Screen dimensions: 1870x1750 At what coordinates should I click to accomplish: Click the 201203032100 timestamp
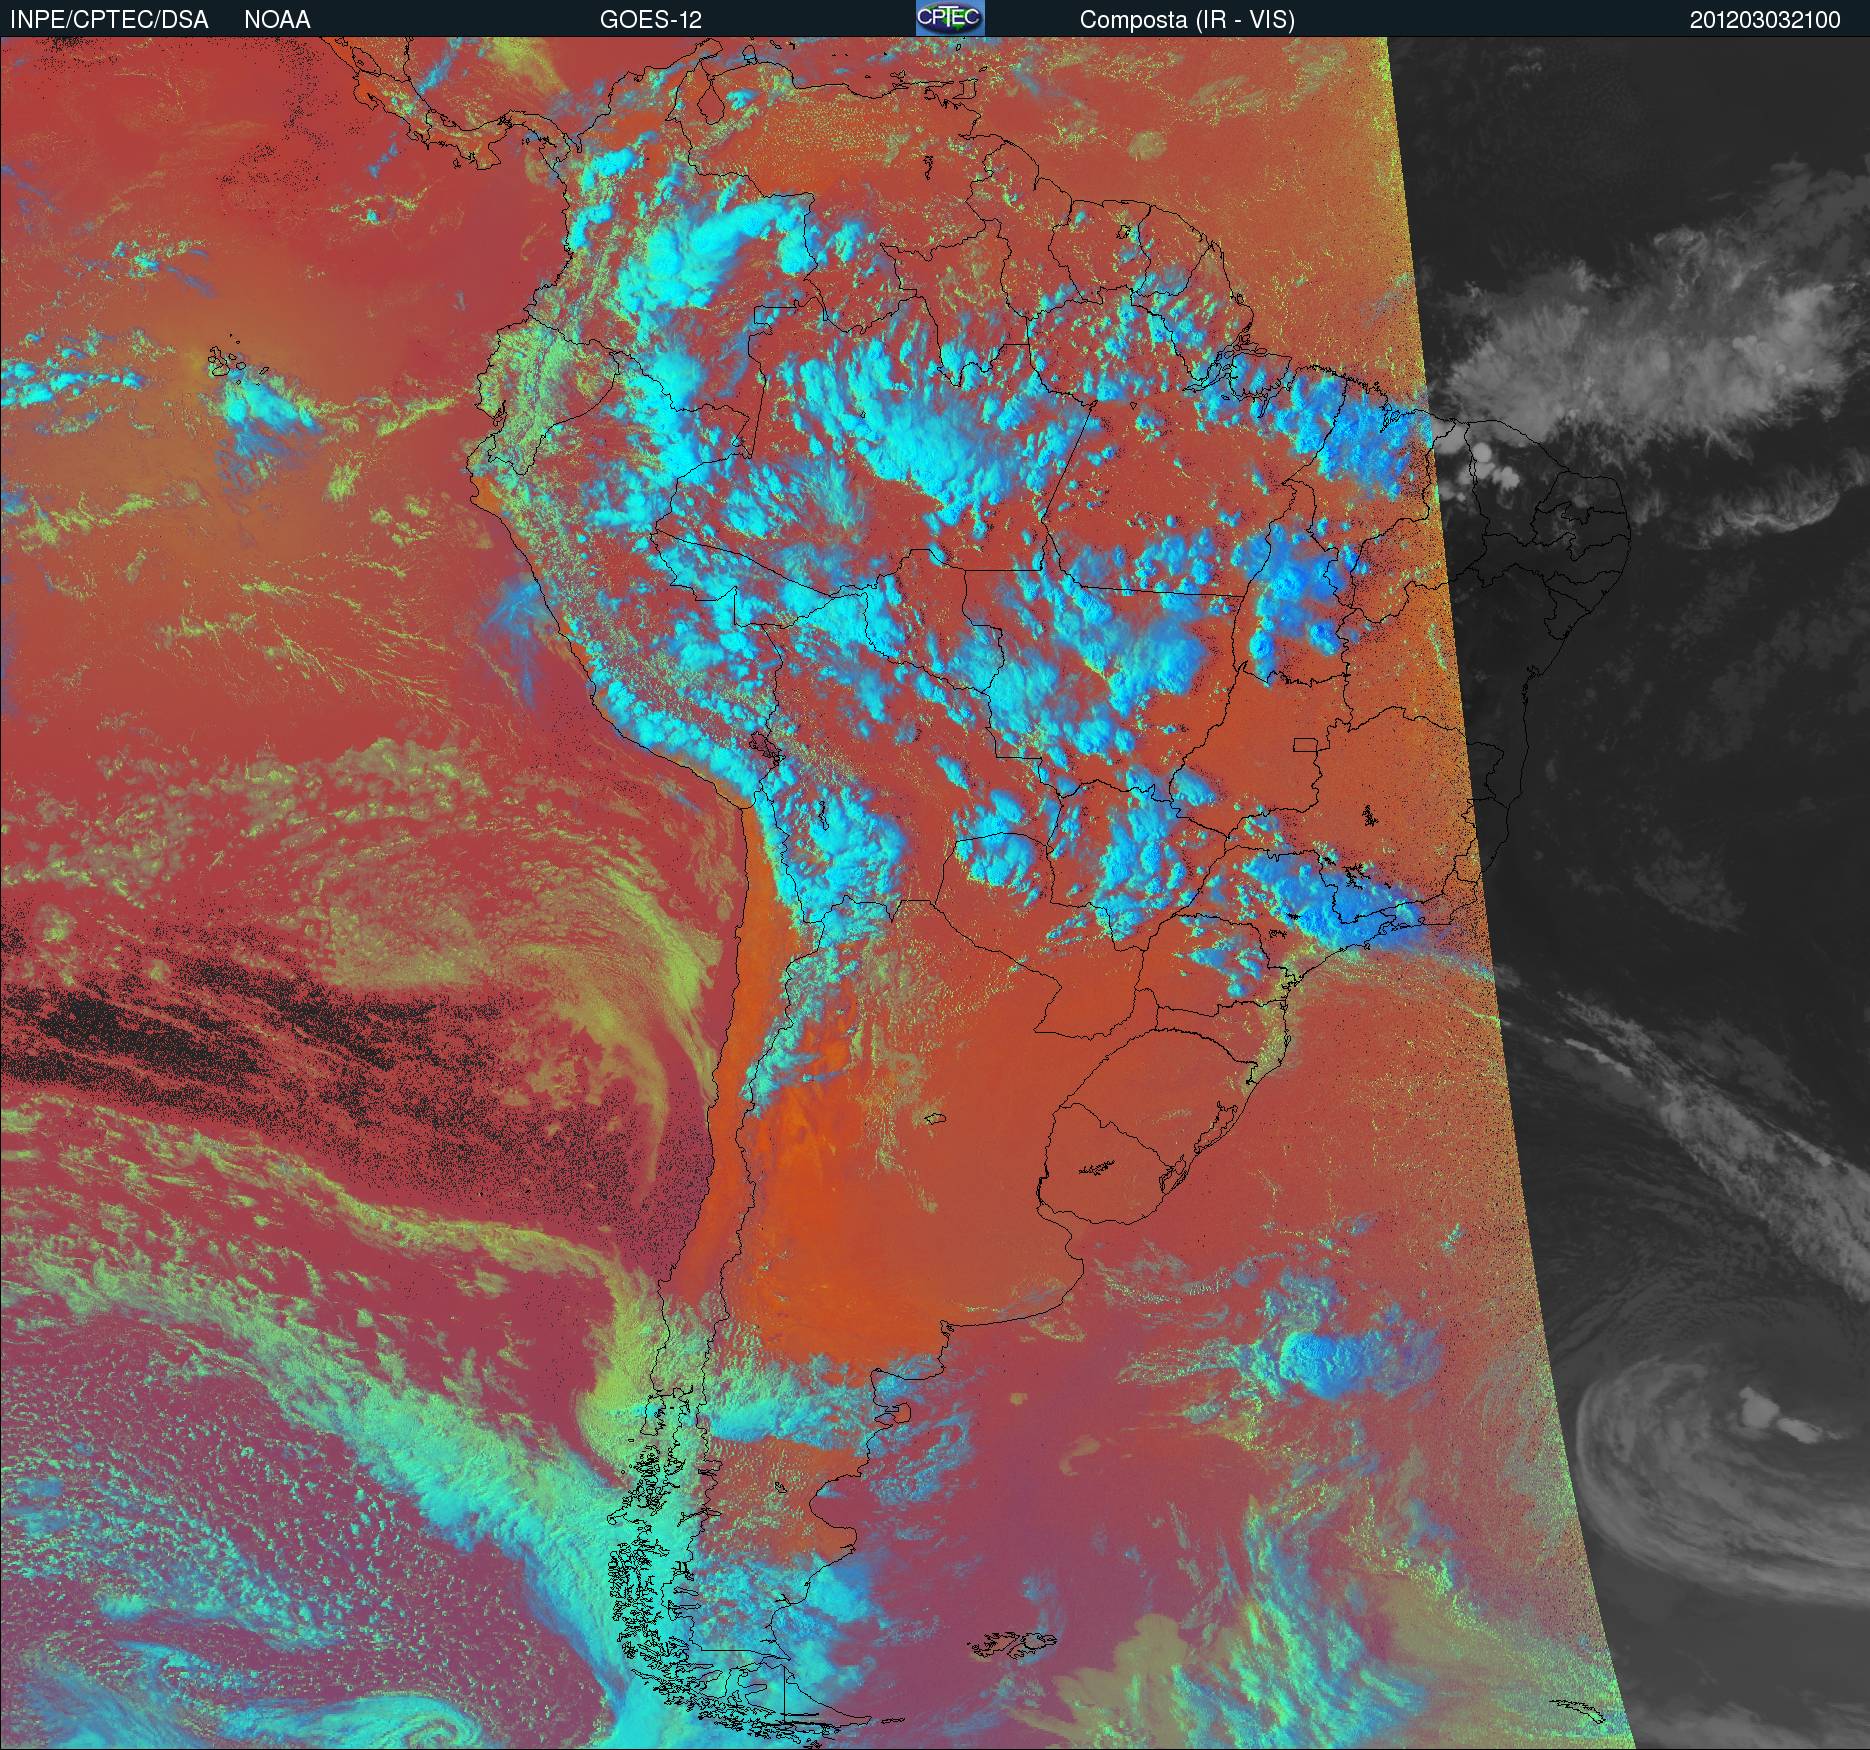coord(1765,20)
